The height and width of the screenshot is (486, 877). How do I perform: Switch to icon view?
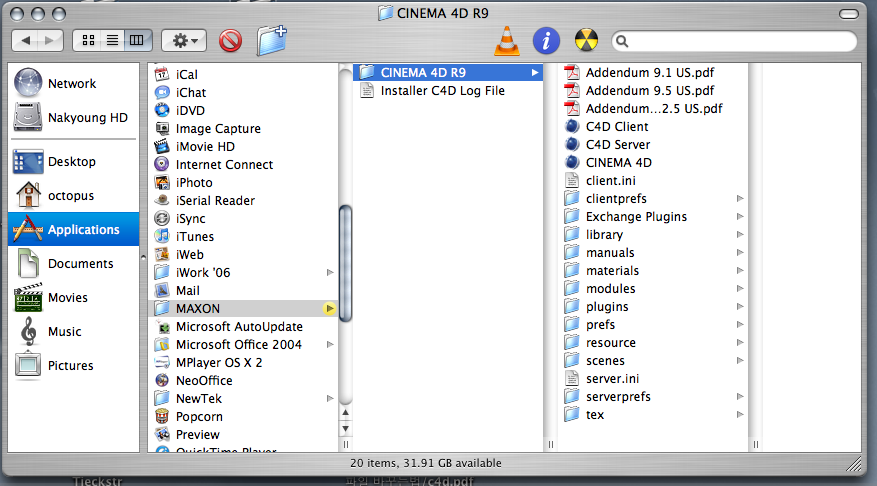point(88,40)
